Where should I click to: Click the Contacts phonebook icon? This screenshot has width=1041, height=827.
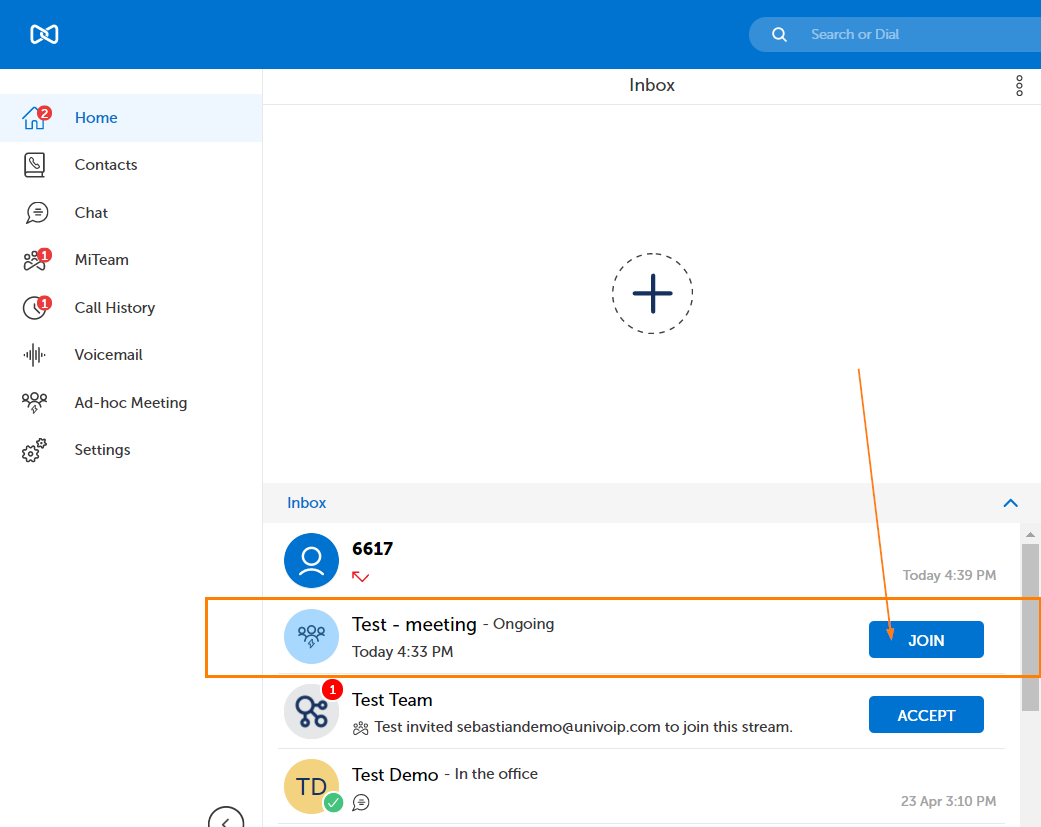[x=35, y=165]
